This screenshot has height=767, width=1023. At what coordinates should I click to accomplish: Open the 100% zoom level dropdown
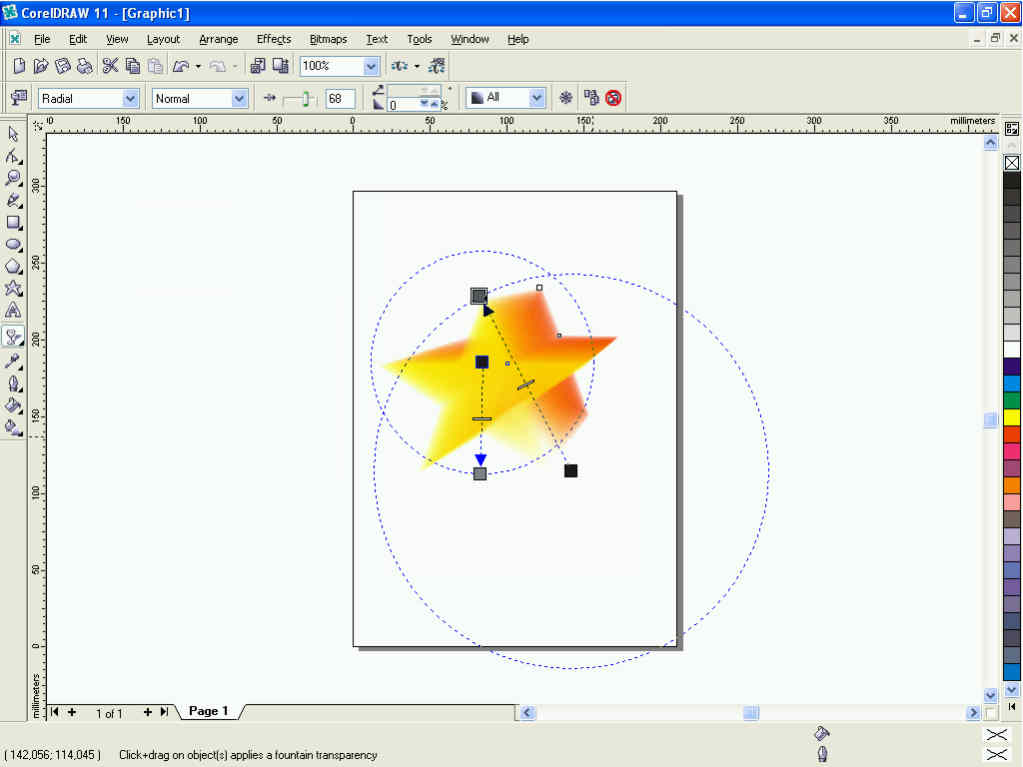coord(371,66)
